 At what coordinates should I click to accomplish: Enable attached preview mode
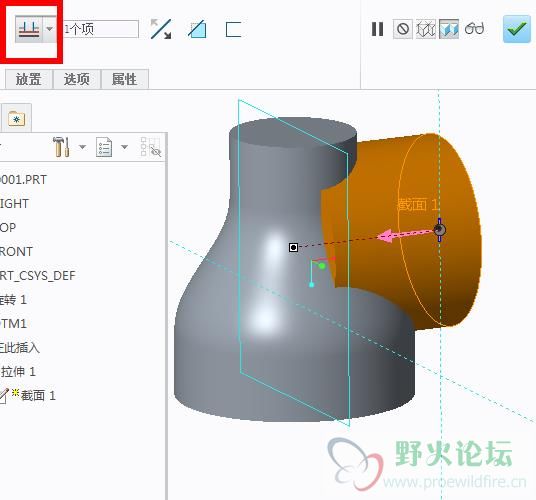click(449, 29)
